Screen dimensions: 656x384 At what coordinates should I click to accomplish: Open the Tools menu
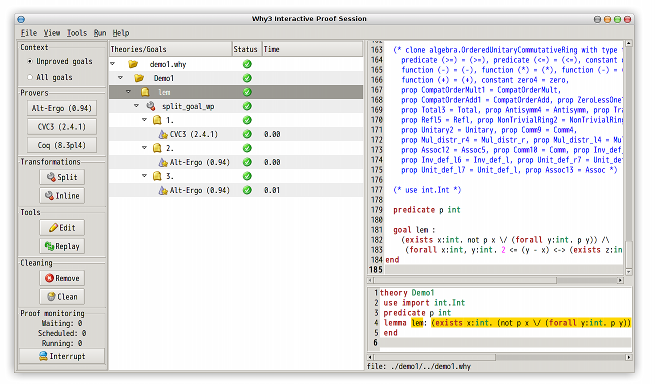click(77, 33)
